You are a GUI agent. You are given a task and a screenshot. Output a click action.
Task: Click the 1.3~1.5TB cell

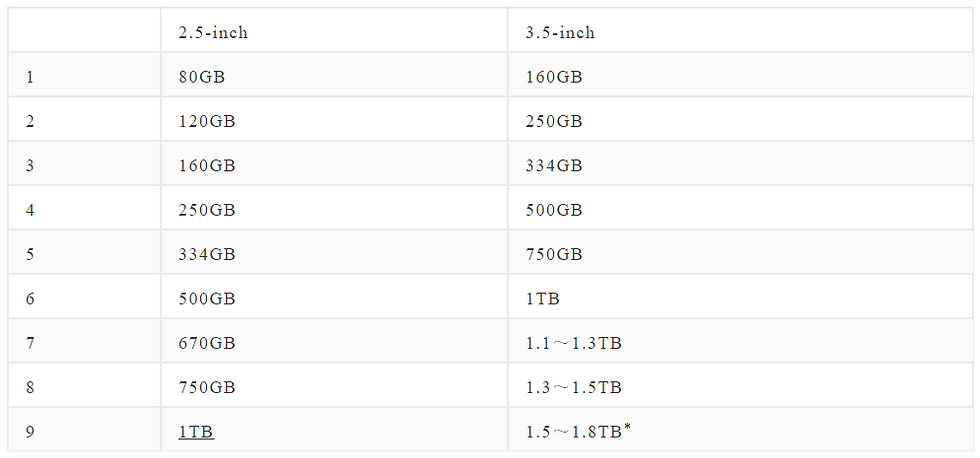tap(740, 386)
